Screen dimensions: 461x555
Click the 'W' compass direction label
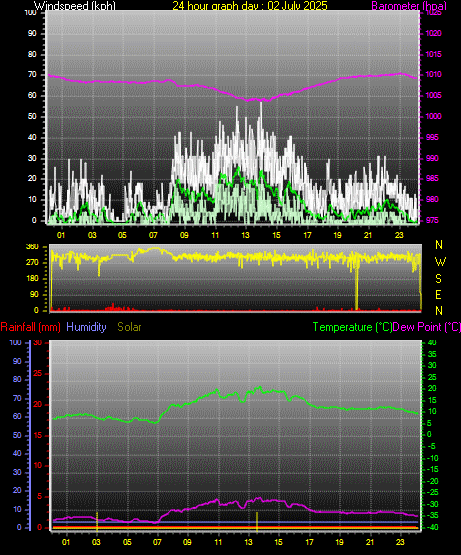pos(440,262)
